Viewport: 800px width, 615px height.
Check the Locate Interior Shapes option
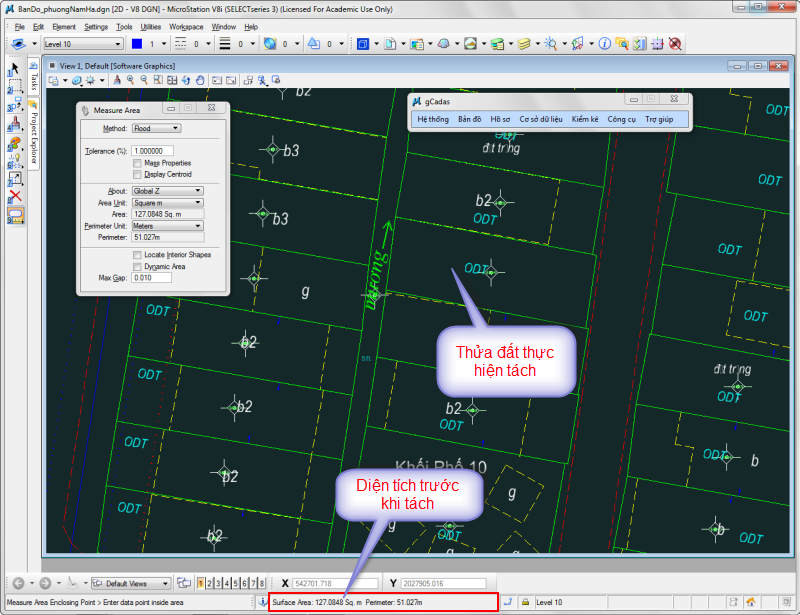point(137,255)
